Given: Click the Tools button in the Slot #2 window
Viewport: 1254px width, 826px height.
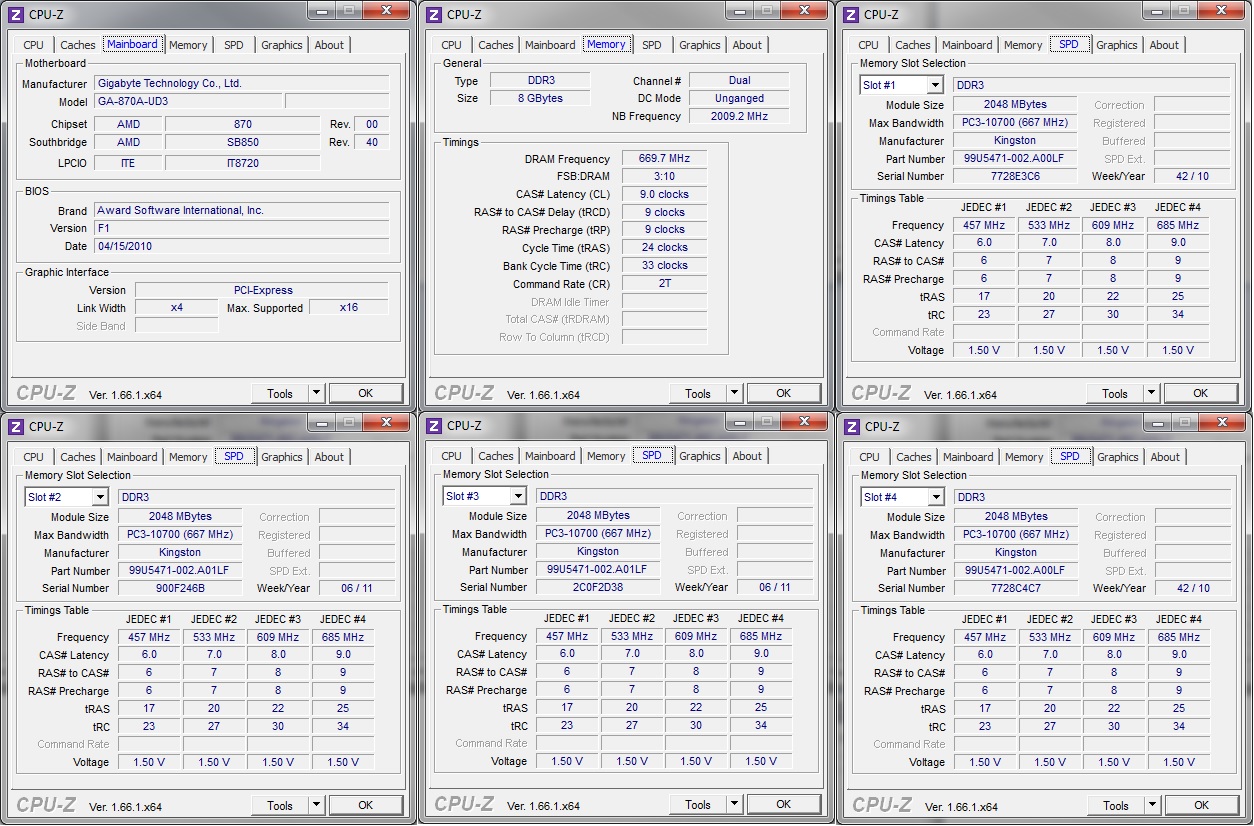Looking at the screenshot, I should click(280, 805).
